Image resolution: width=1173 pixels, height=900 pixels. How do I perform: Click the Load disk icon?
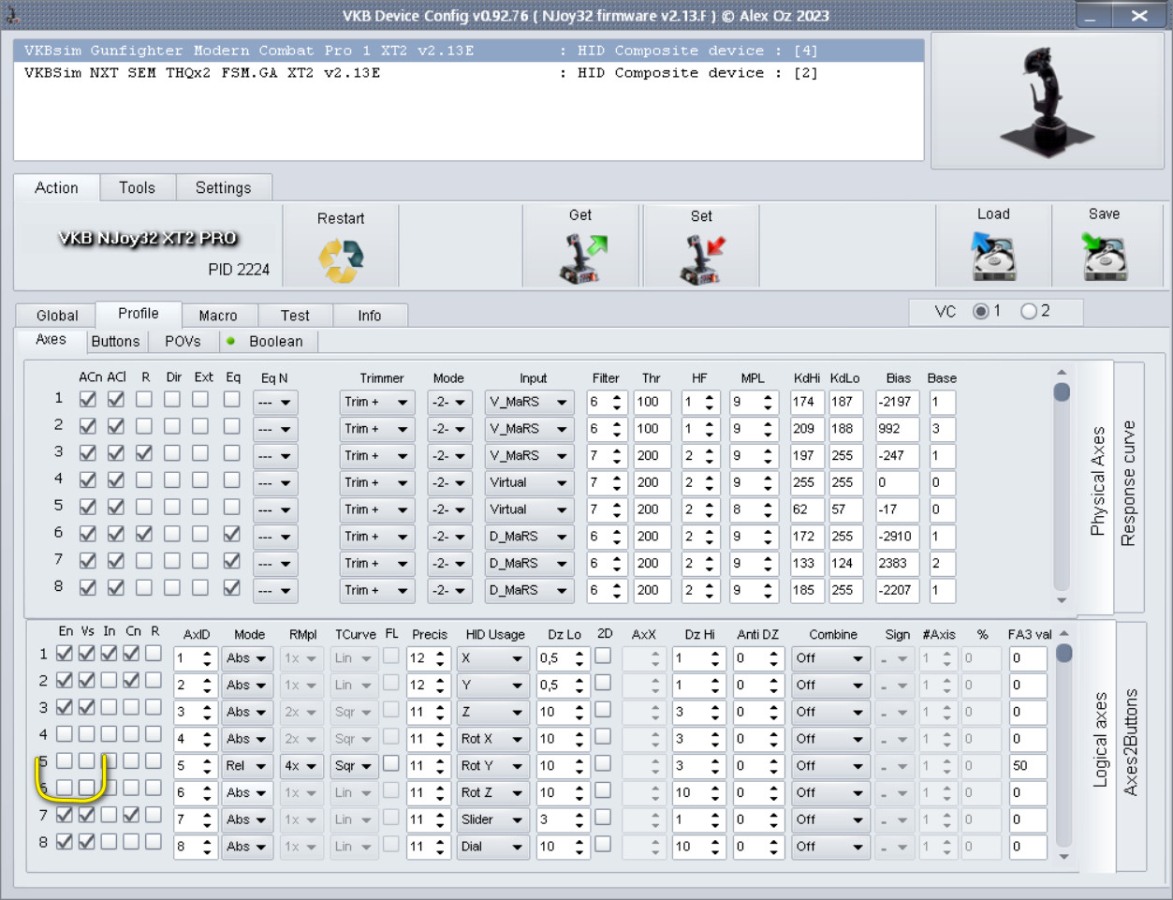click(x=993, y=258)
